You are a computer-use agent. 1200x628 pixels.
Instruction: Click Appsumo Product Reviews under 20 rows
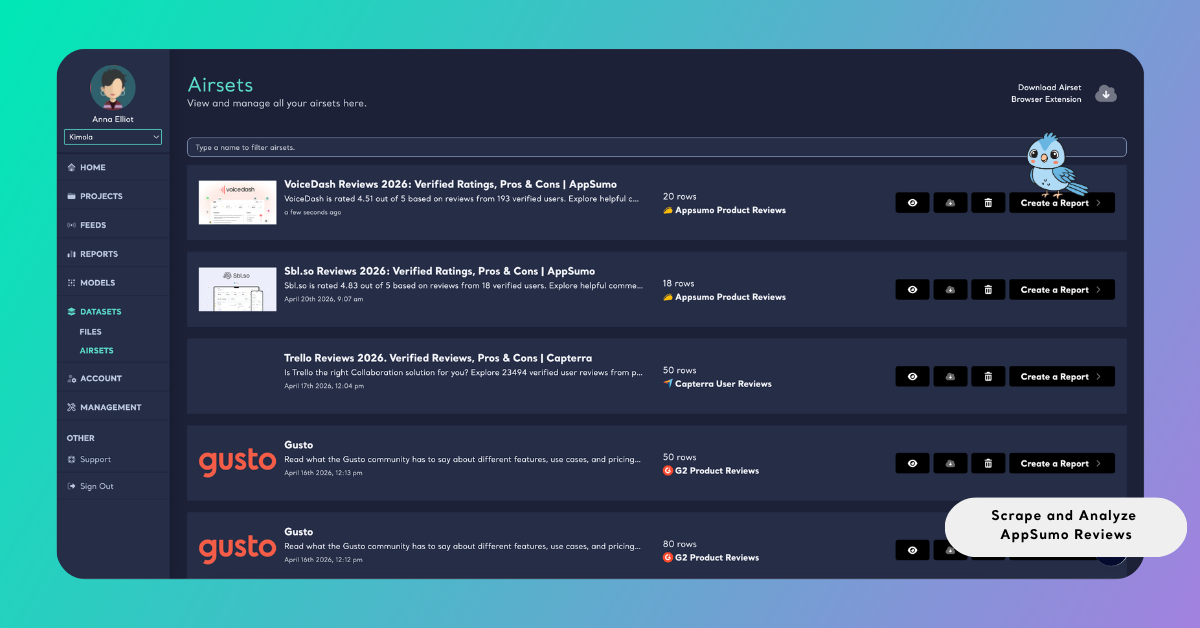pos(730,211)
